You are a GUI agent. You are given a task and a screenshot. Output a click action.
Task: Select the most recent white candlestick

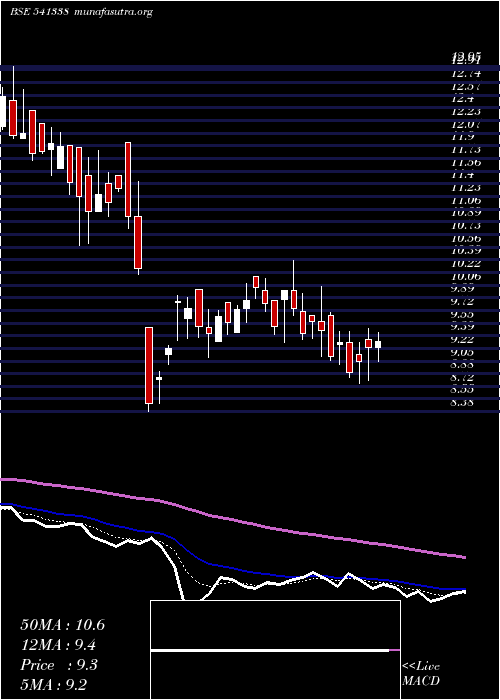[378, 344]
